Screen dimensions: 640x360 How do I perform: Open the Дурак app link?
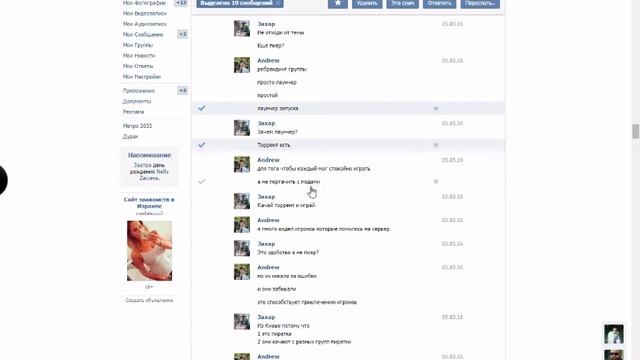click(130, 136)
